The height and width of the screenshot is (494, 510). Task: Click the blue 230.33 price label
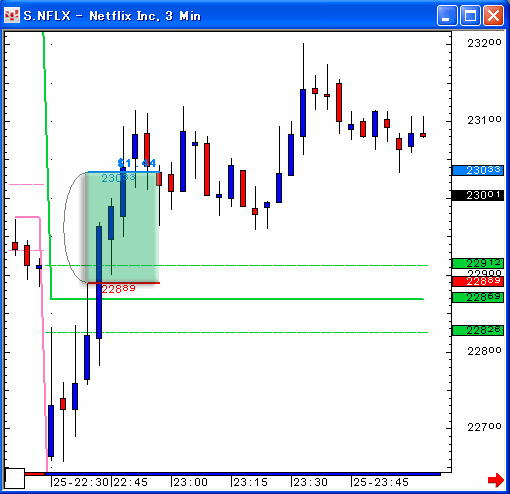point(478,170)
